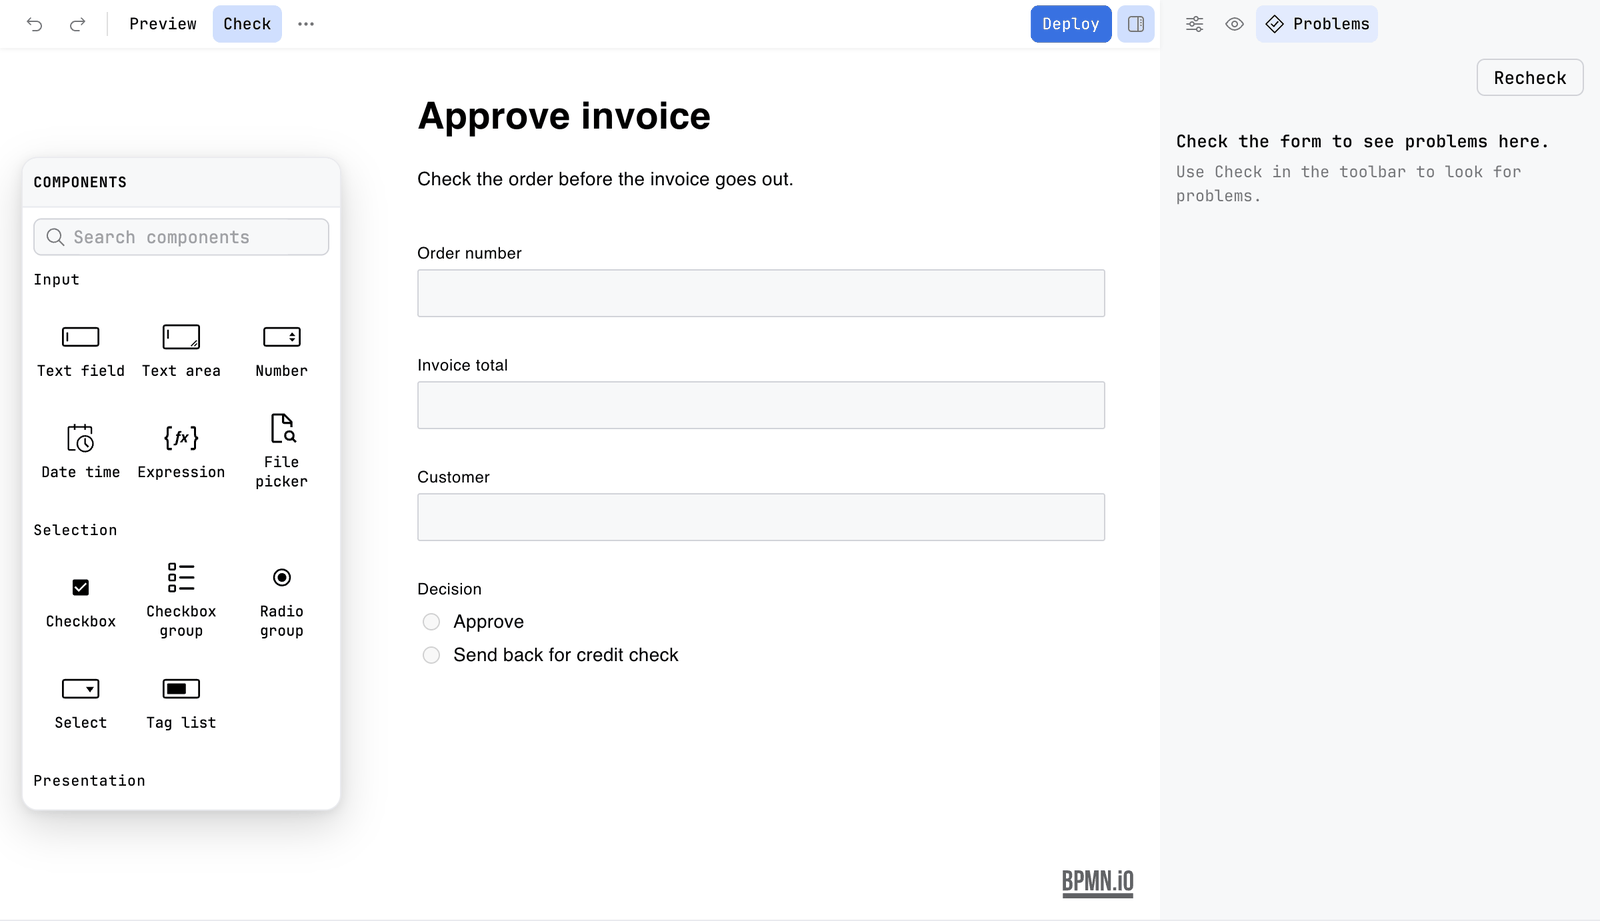Switch to the Preview tab
1600x921 pixels.
click(163, 24)
